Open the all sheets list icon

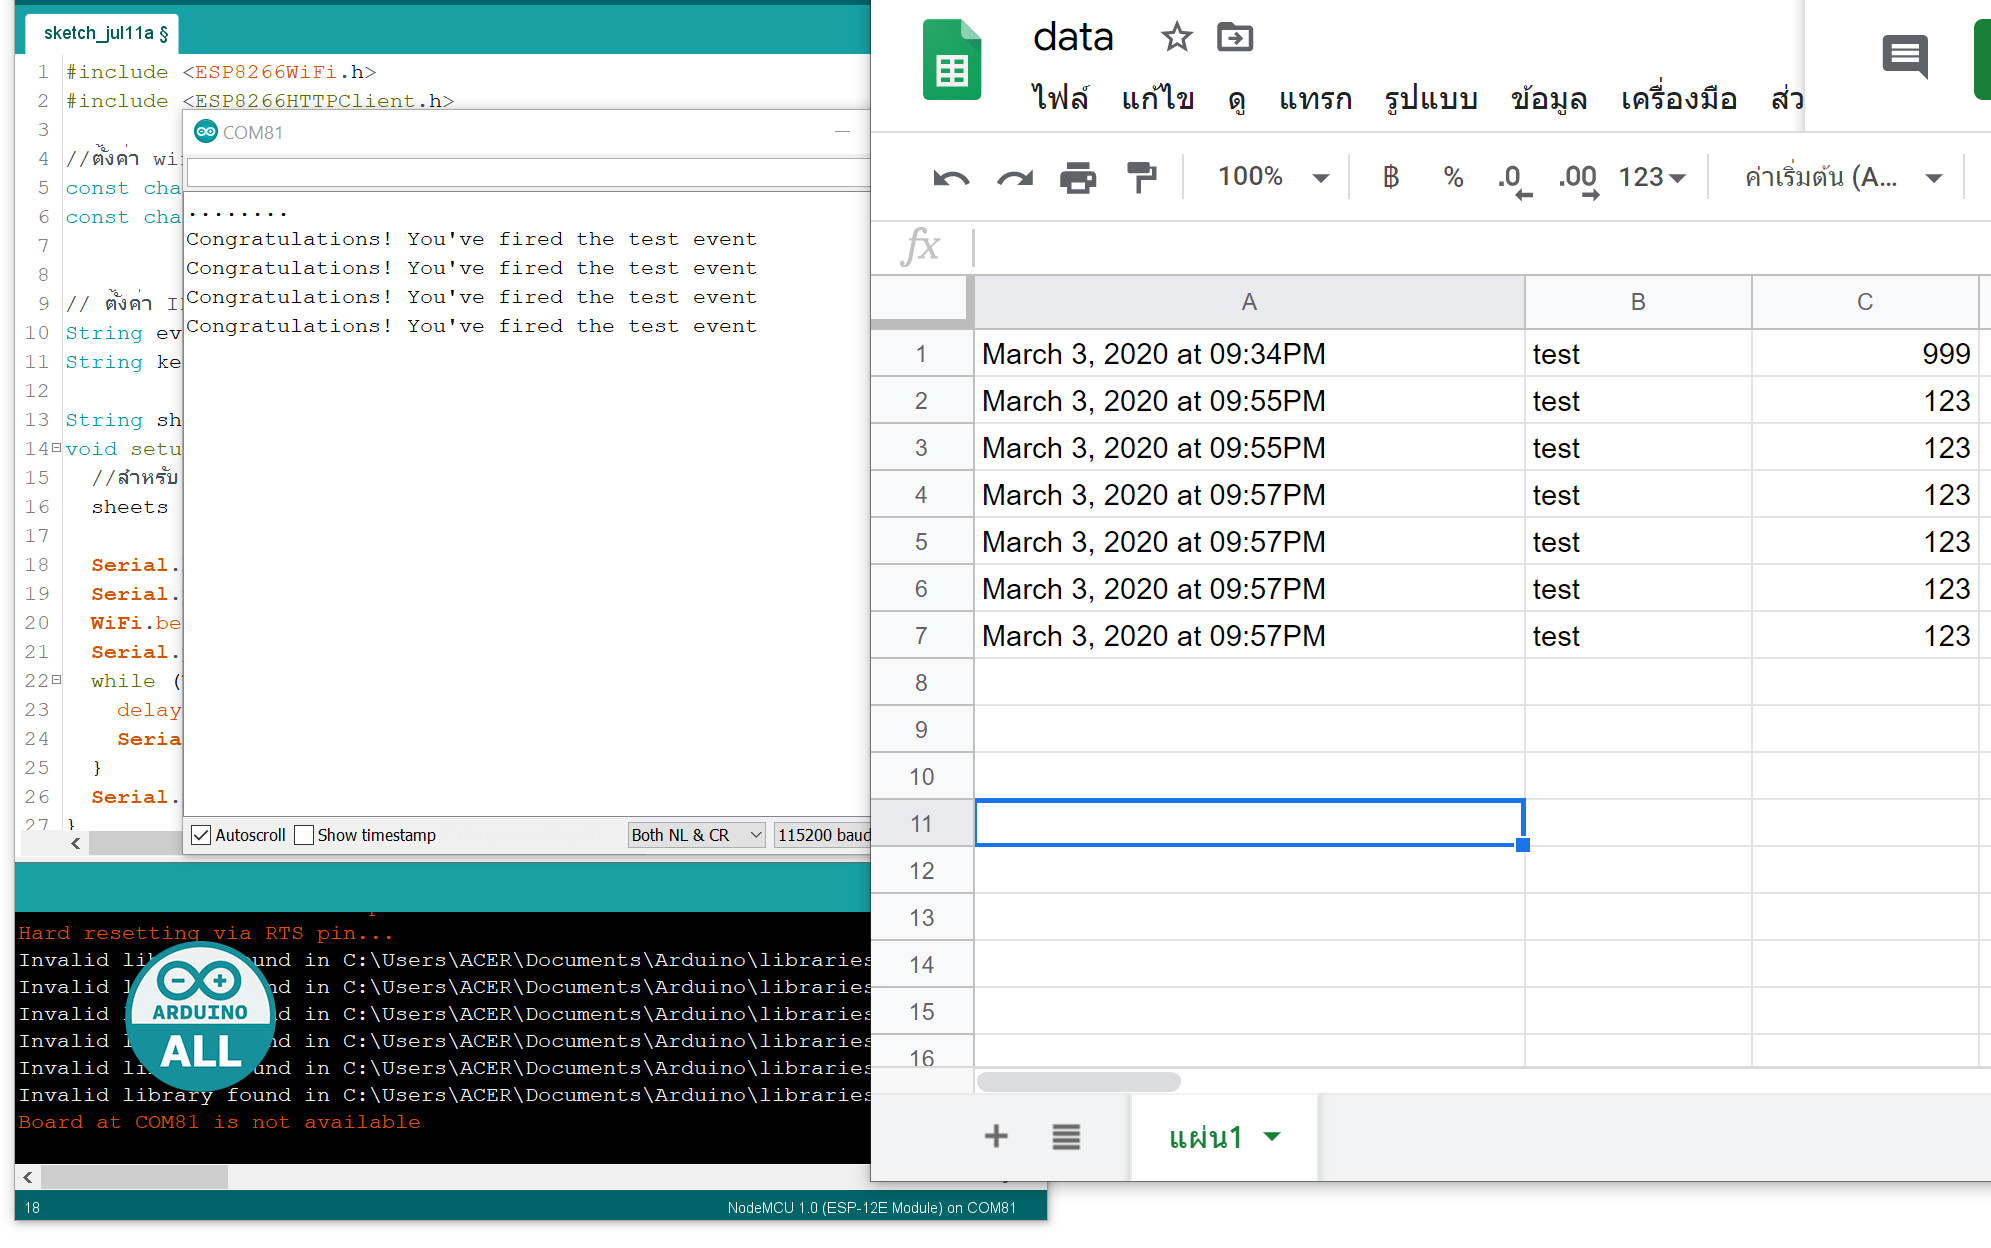[x=1066, y=1136]
